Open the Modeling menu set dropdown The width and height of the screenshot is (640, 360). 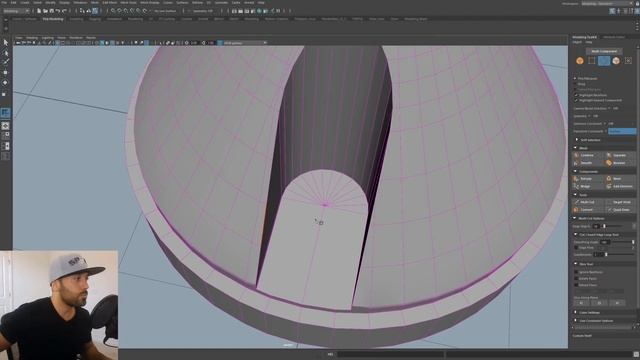pyautogui.click(x=16, y=11)
